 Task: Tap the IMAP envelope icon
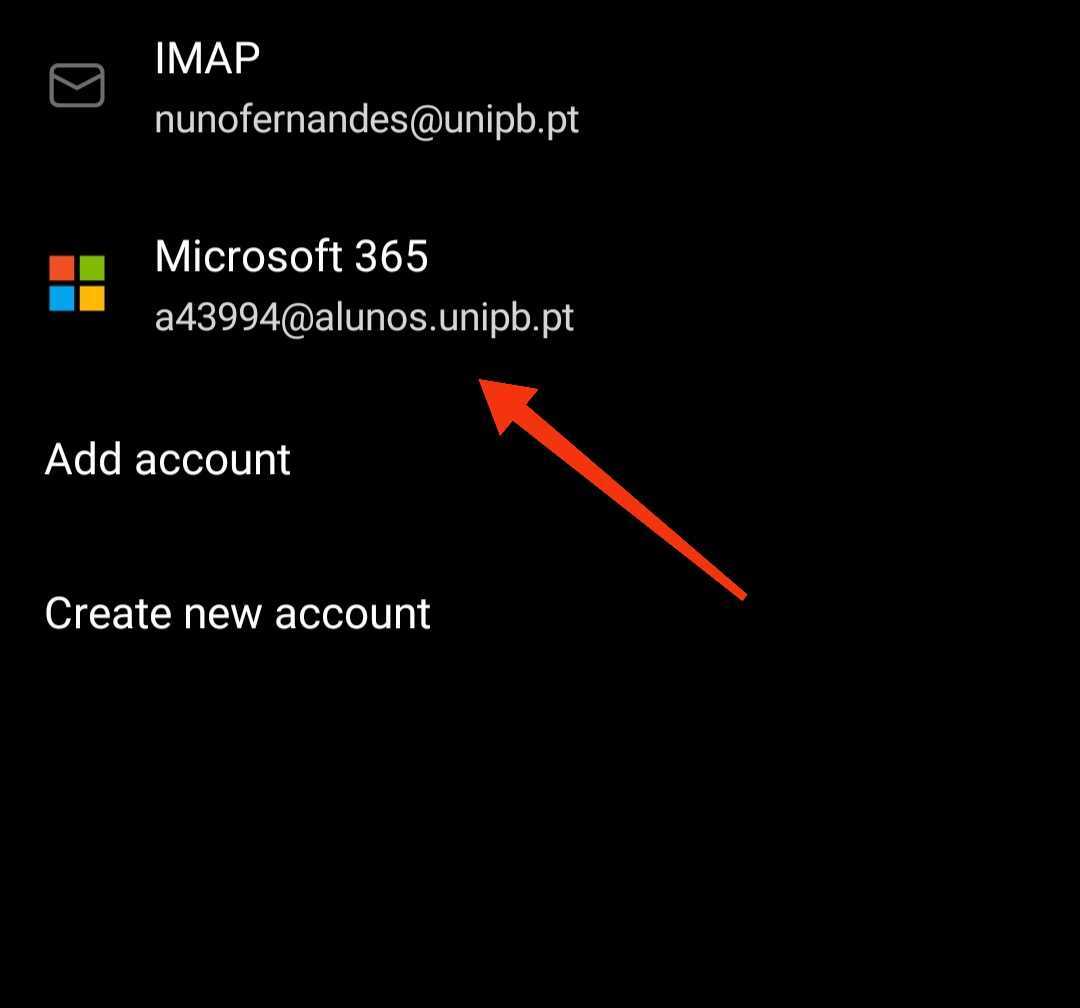[x=76, y=85]
